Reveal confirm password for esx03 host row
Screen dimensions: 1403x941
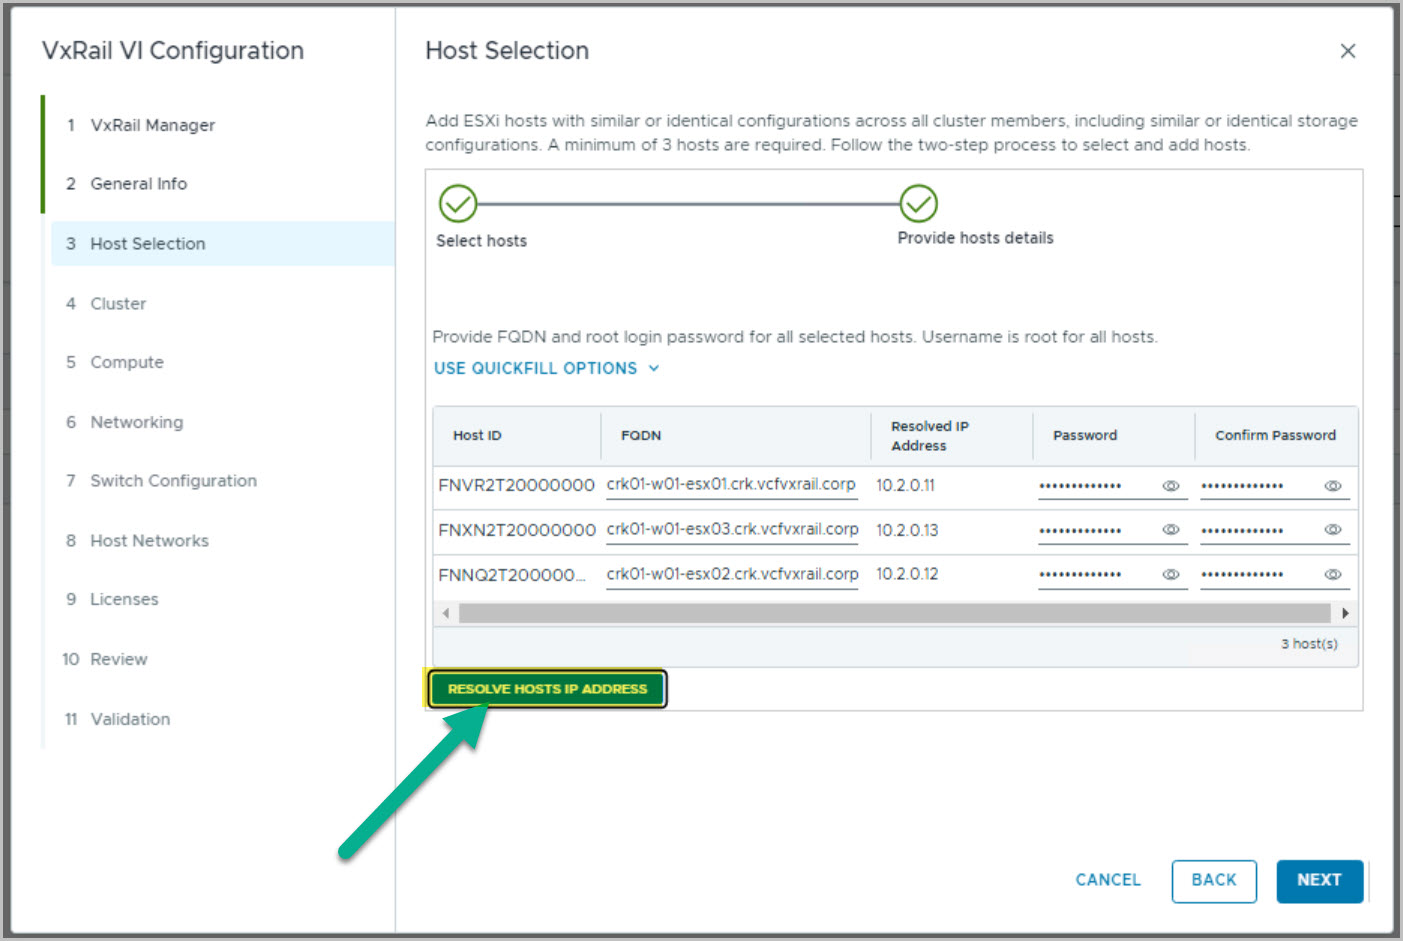coord(1332,530)
